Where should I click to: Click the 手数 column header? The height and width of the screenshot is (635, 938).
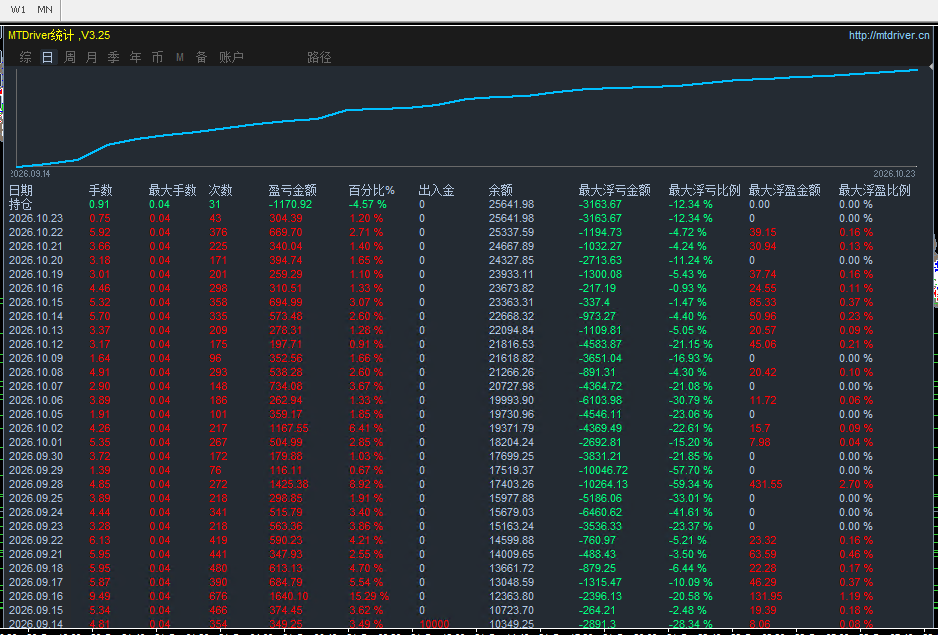[100, 190]
